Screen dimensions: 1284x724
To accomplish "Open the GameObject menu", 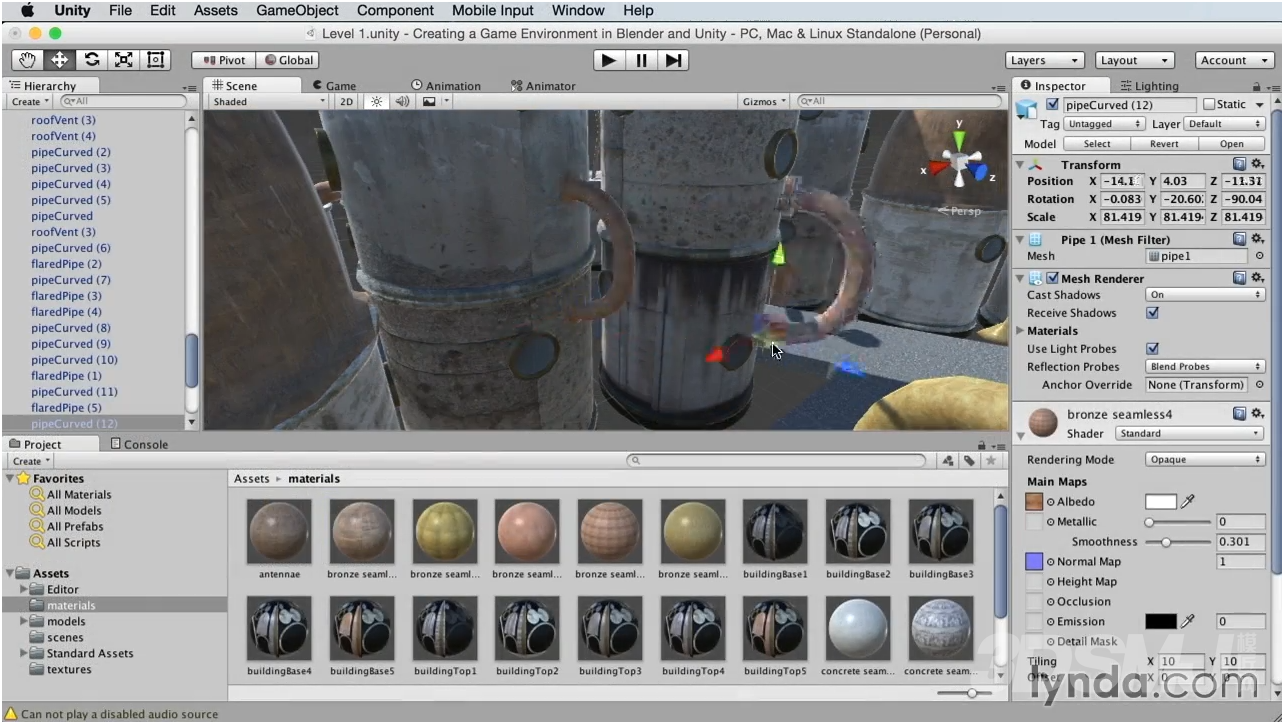I will (297, 11).
